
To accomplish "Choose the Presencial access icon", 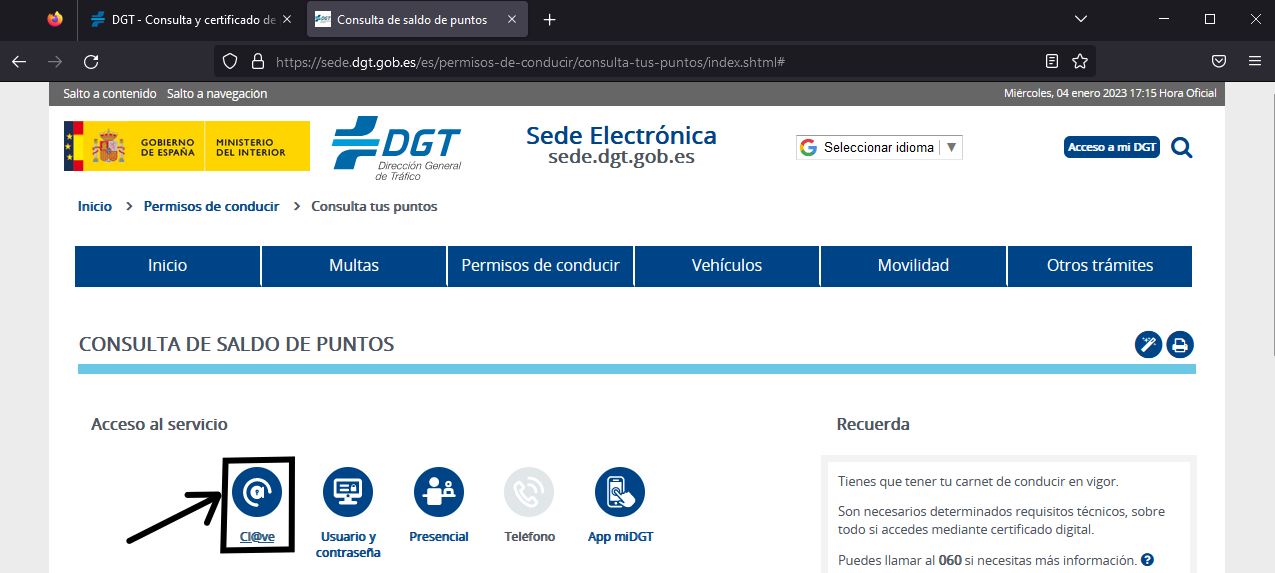I will click(438, 492).
